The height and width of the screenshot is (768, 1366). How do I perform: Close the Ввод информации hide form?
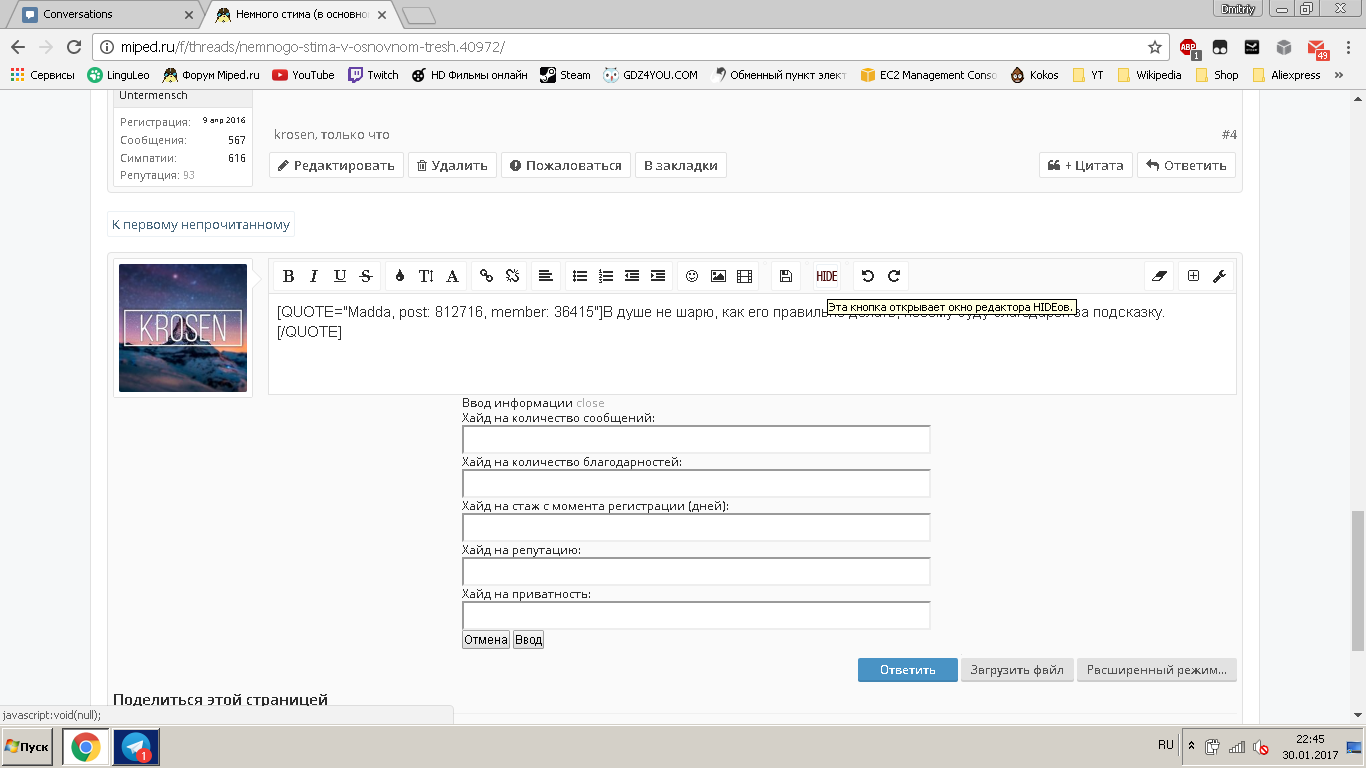click(590, 403)
